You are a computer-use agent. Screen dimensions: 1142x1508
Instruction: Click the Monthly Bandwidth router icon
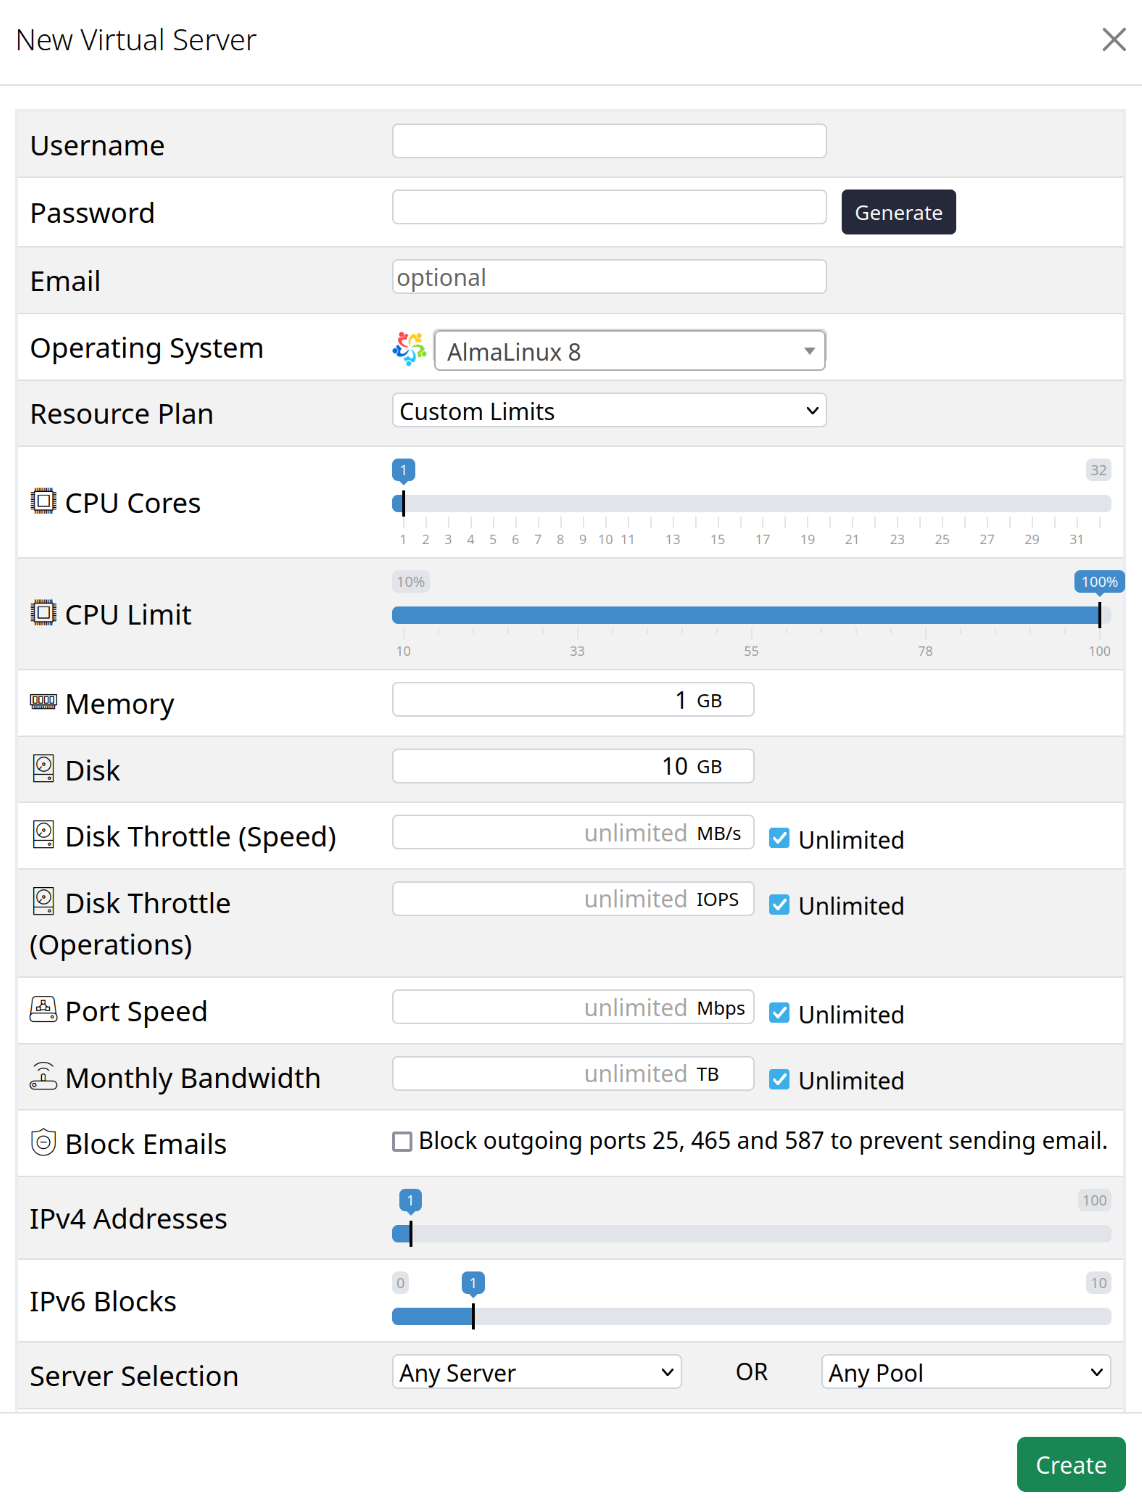(x=43, y=1076)
